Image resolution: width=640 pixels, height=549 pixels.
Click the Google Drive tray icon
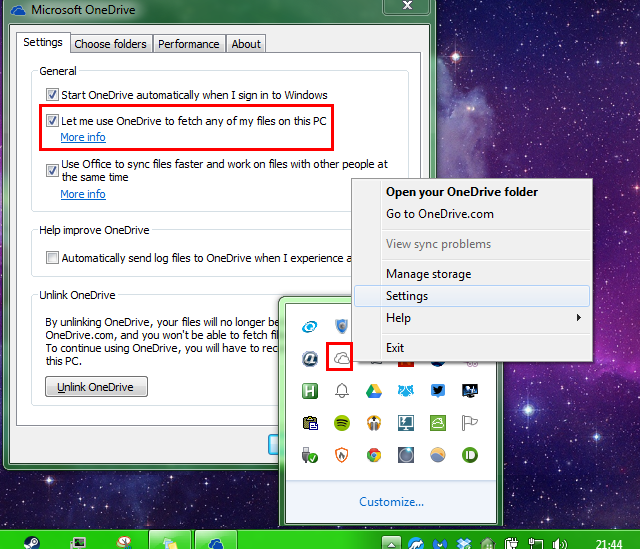point(373,391)
